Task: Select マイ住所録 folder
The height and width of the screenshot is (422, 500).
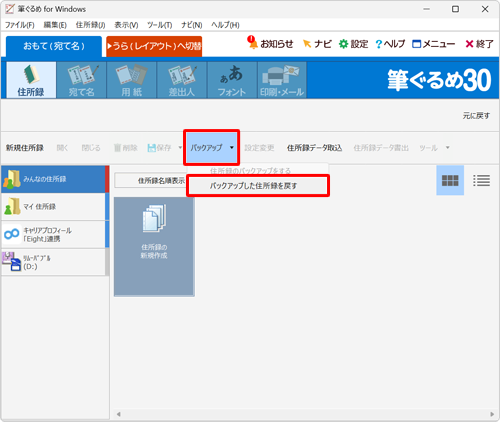Action: point(54,207)
